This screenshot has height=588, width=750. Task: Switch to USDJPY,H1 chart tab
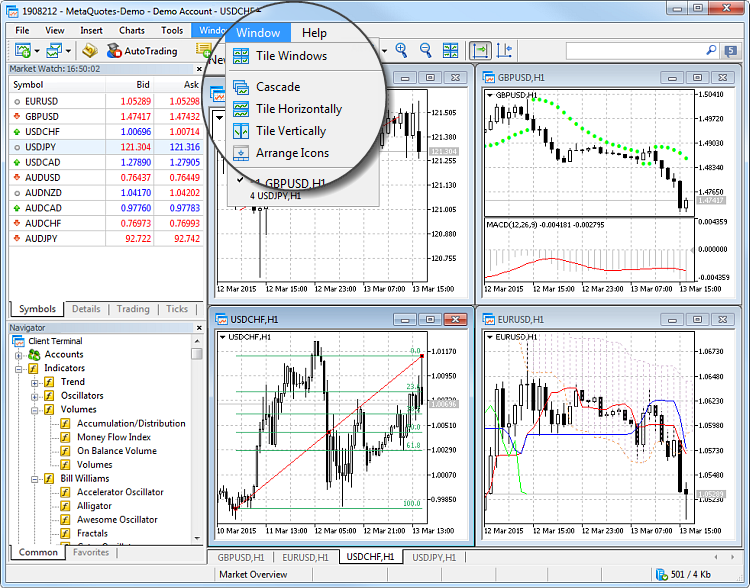click(x=434, y=557)
